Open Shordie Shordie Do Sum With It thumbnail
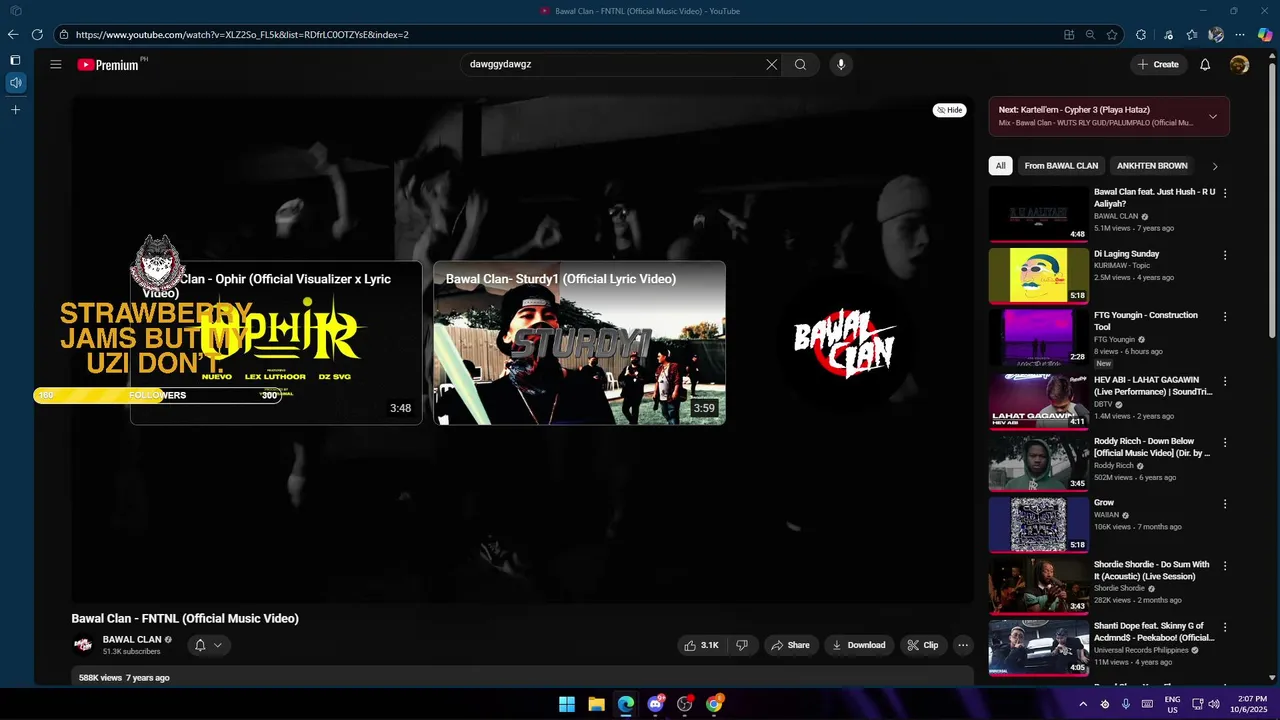Image resolution: width=1280 pixels, height=720 pixels. click(1038, 586)
